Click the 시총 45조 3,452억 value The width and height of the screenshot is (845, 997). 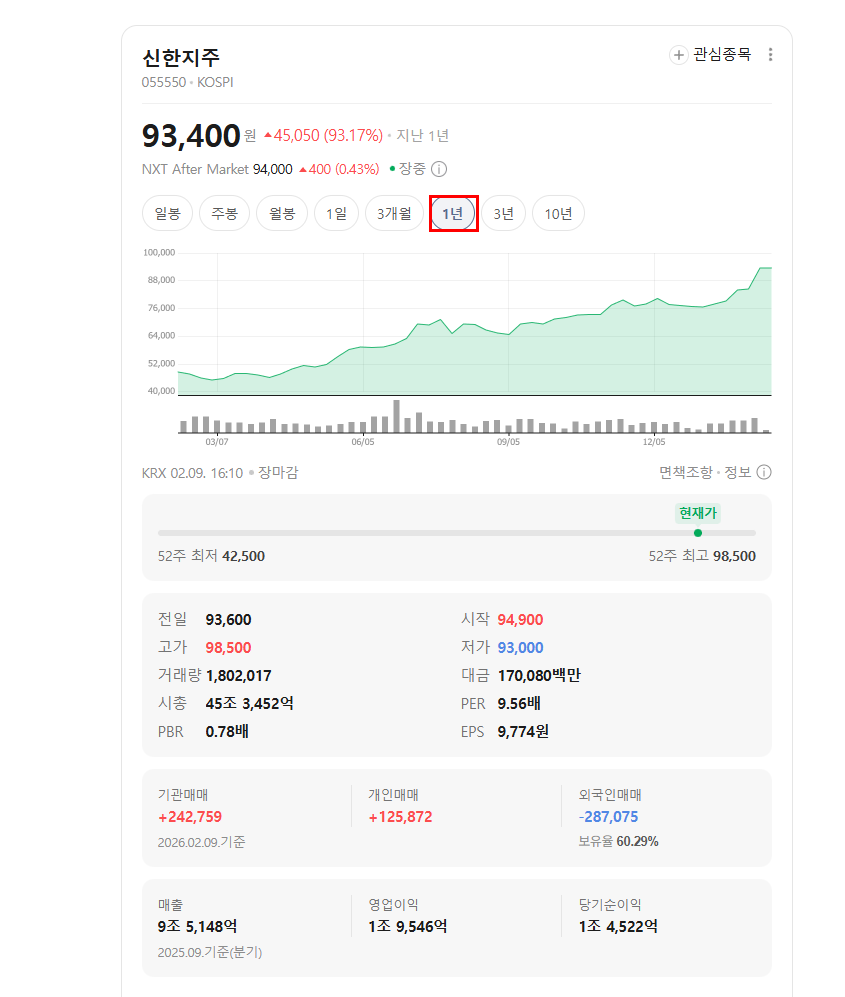click(x=249, y=704)
